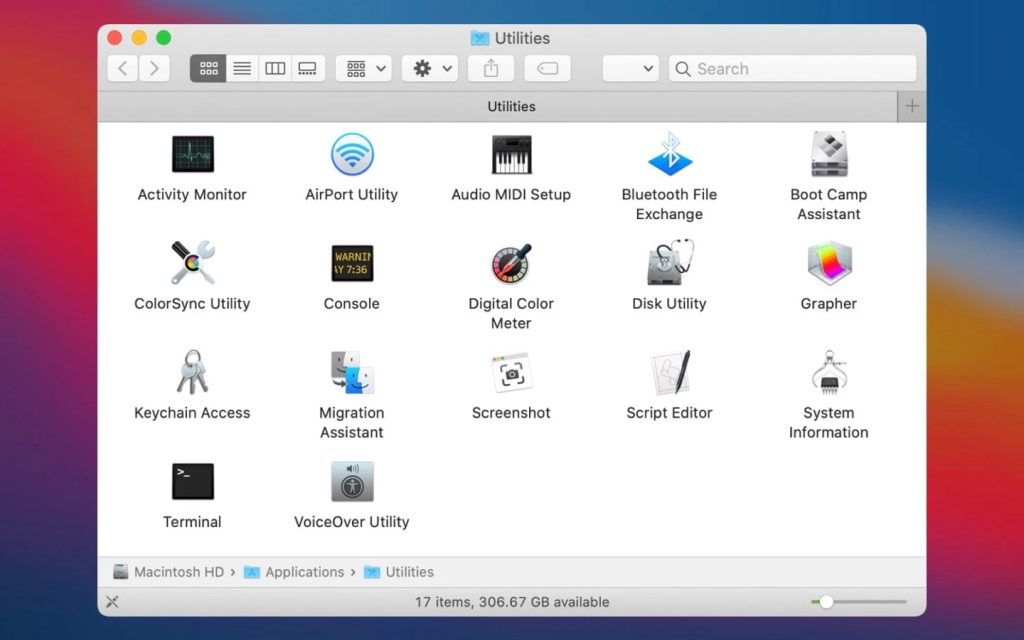Viewport: 1024px width, 640px height.
Task: Open the Terminal app
Action: pyautogui.click(x=191, y=482)
